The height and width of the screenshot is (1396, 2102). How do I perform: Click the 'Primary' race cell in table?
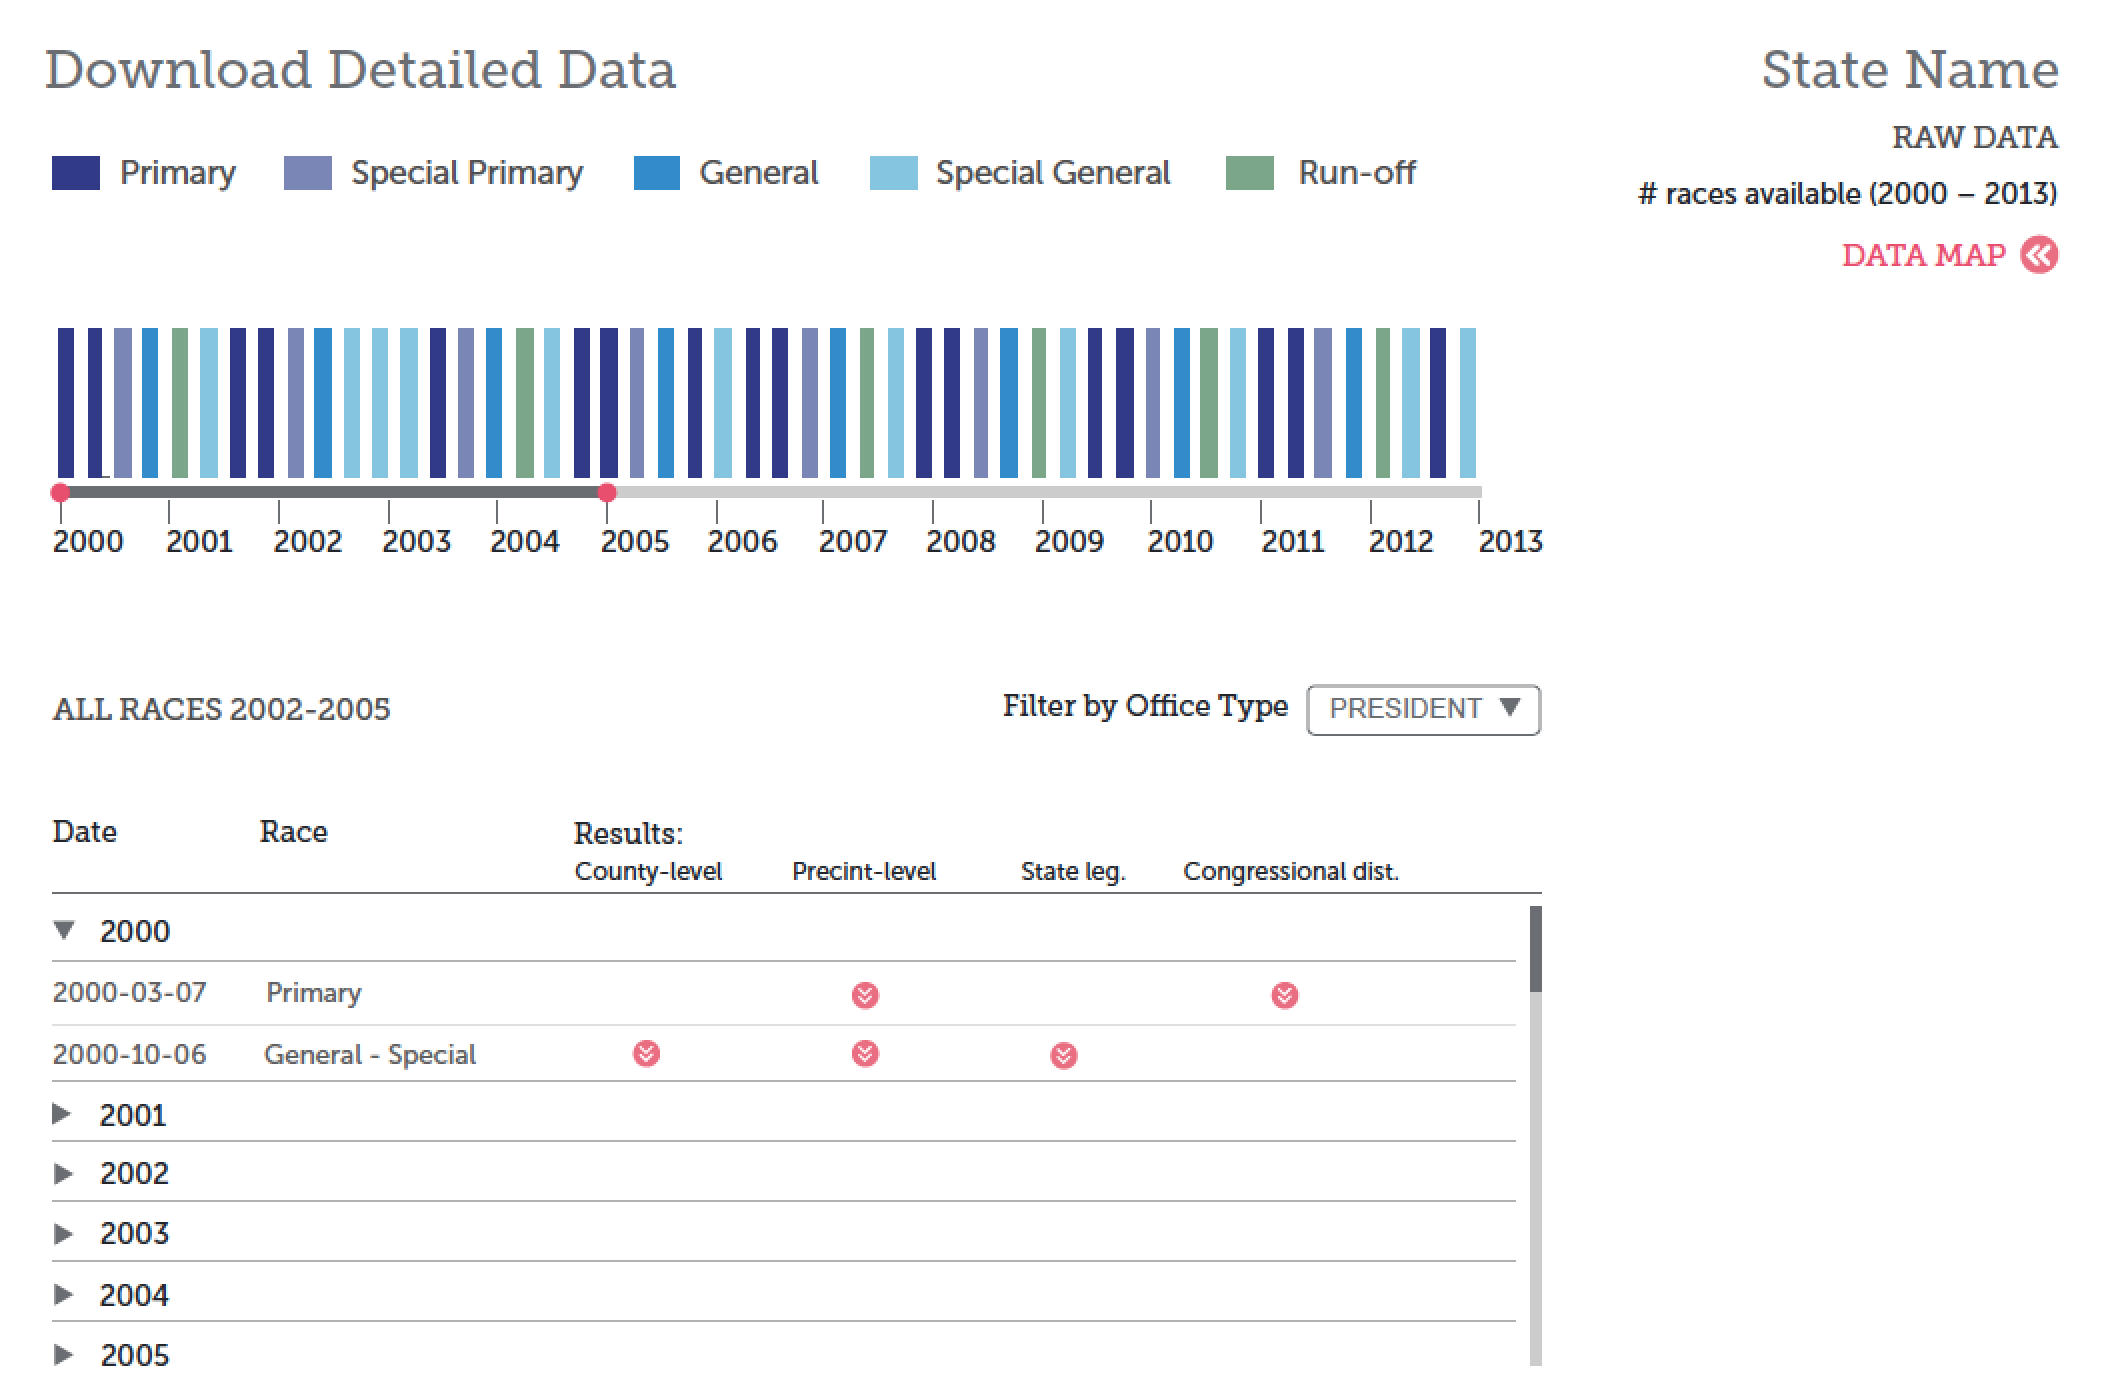pos(314,993)
